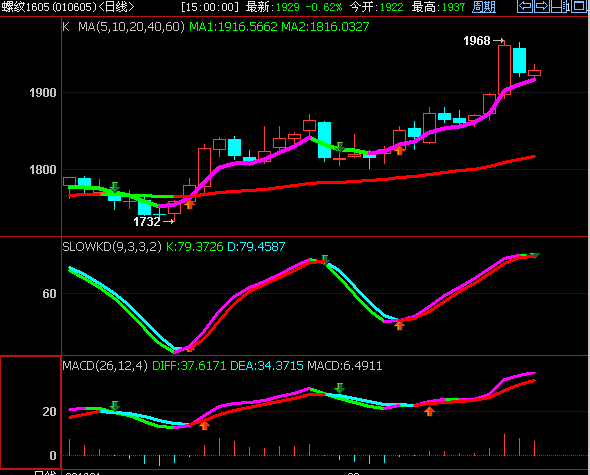The image size is (590, 475).
Task: Click the 日线 period label in the title
Action: [x=116, y=7]
